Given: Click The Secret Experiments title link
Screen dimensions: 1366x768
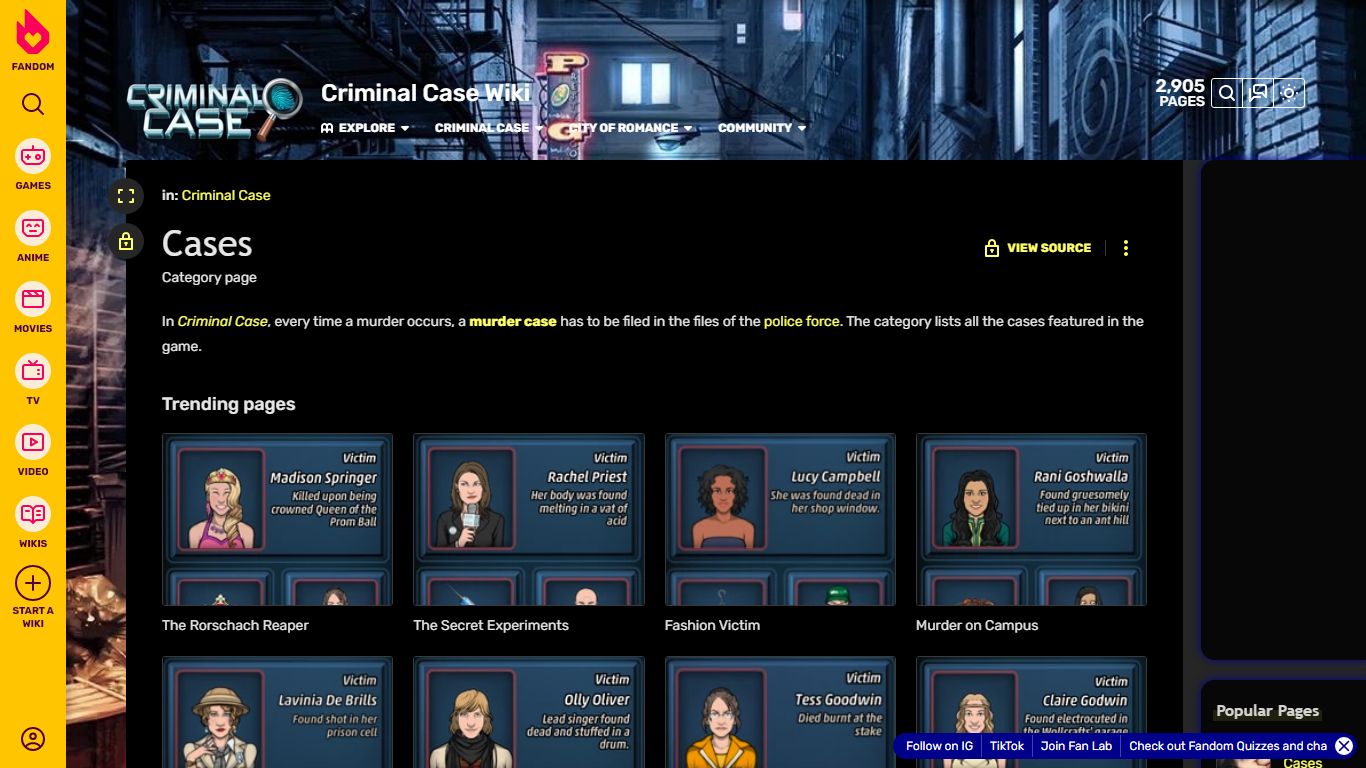Looking at the screenshot, I should tap(491, 625).
